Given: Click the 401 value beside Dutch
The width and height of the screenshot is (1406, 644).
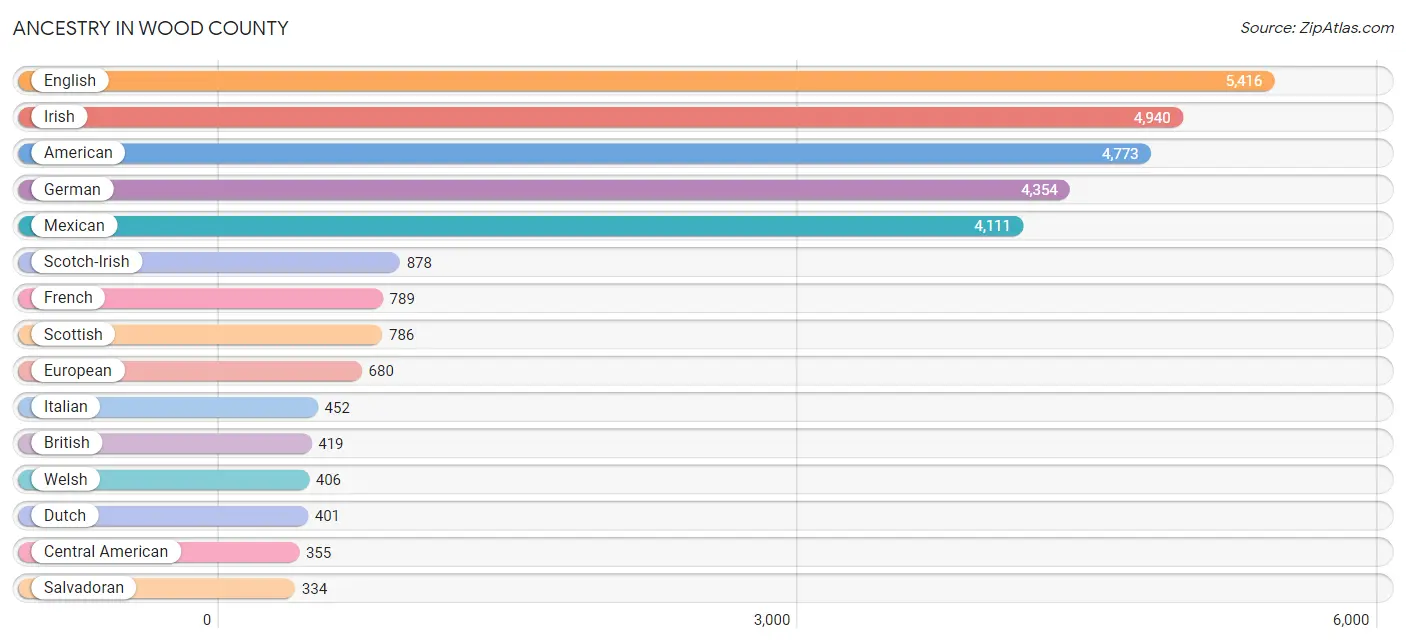Looking at the screenshot, I should click(327, 516).
